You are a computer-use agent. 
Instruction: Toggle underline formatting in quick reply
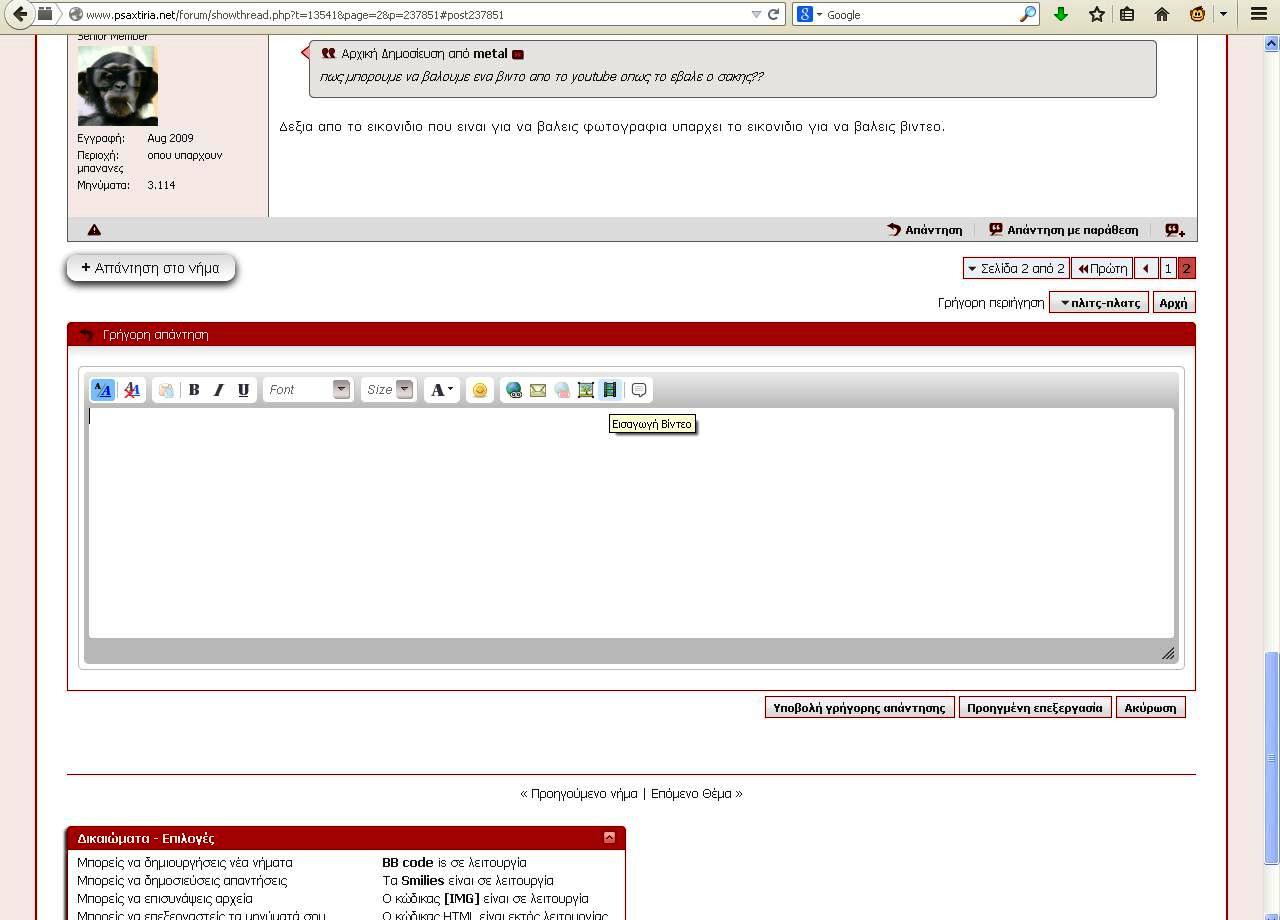pyautogui.click(x=243, y=390)
